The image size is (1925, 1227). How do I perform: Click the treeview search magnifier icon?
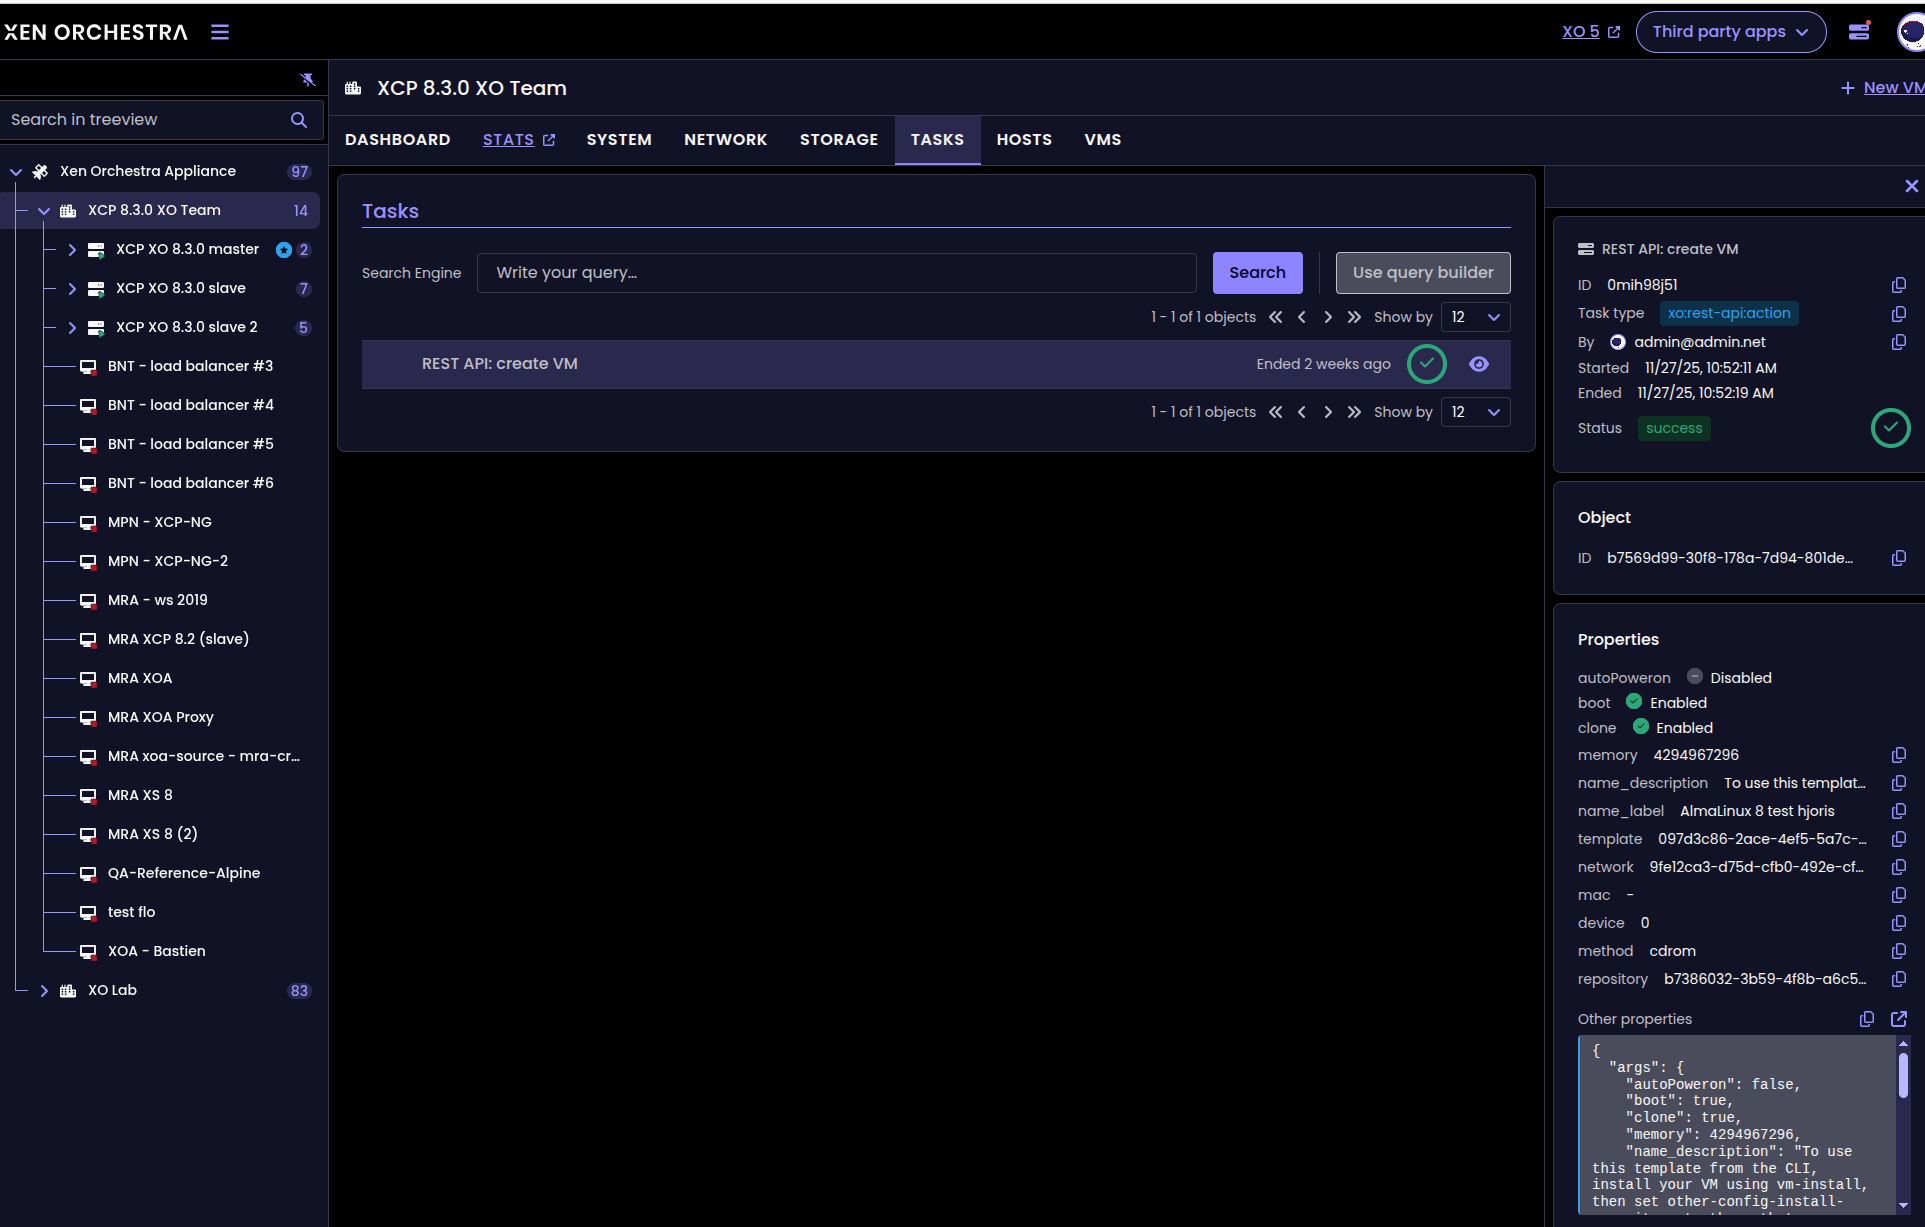coord(298,120)
